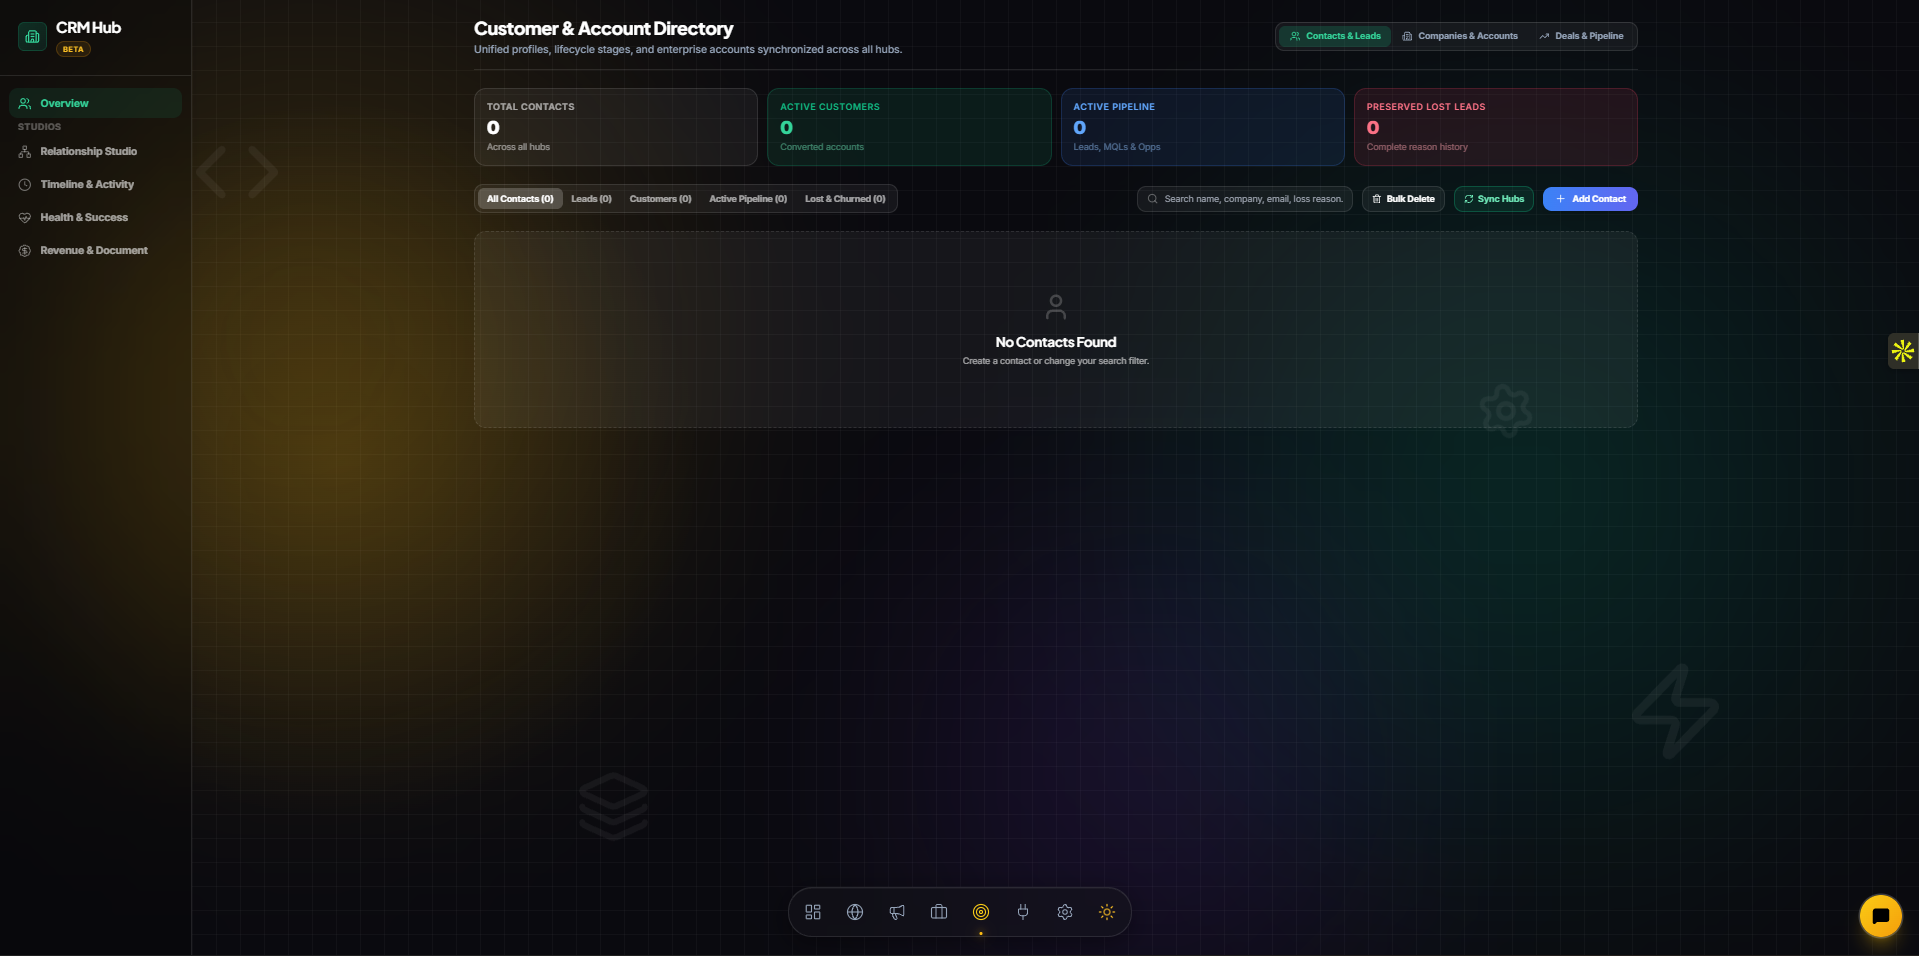The image size is (1919, 956).
Task: Click the Add Contact button
Action: pyautogui.click(x=1590, y=199)
